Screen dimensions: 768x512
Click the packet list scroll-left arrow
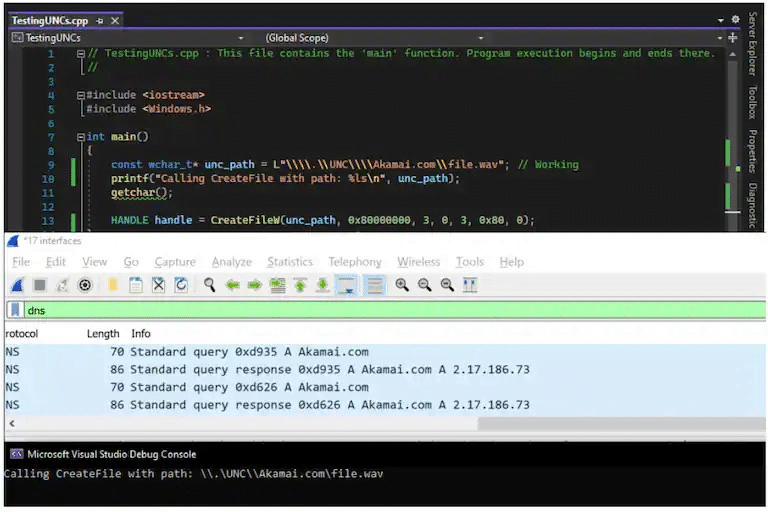pos(12,423)
